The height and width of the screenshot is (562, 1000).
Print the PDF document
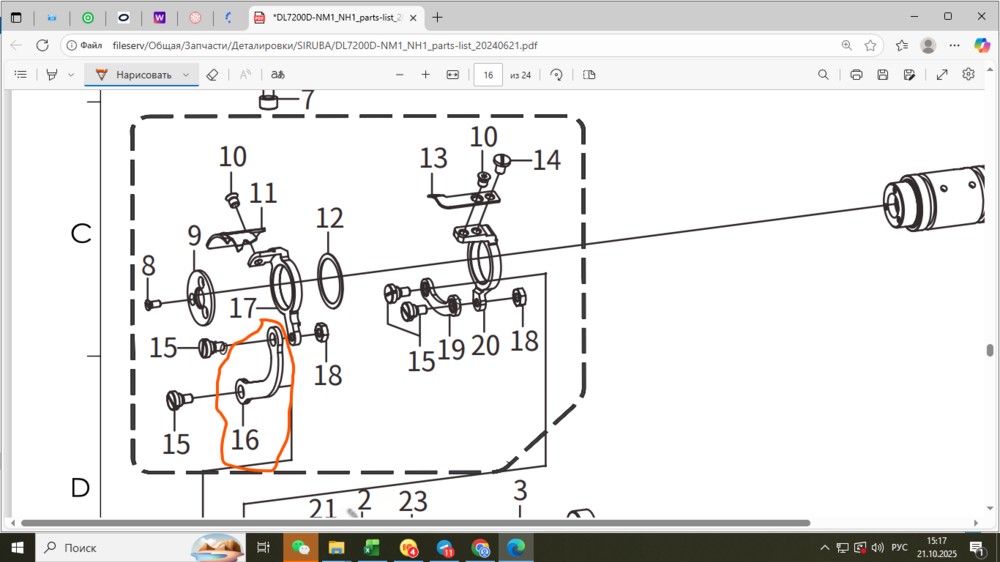point(856,75)
